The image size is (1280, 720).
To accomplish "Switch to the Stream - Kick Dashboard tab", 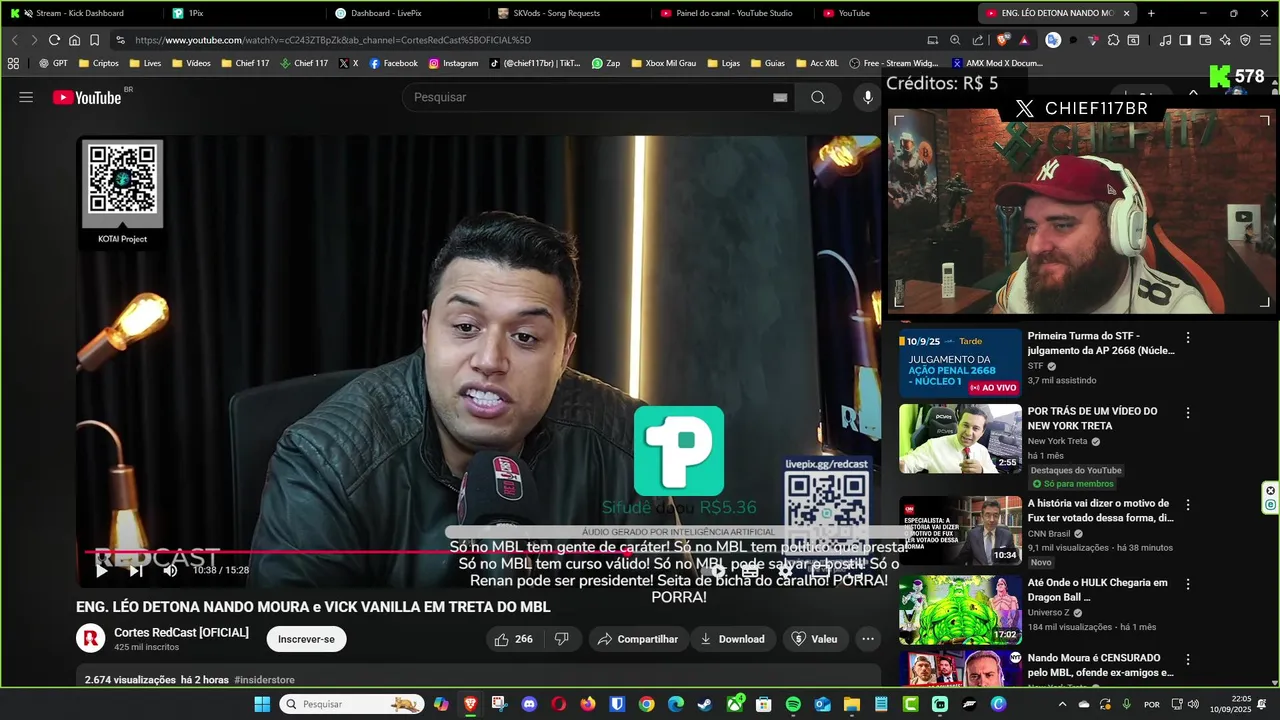I will tap(79, 13).
